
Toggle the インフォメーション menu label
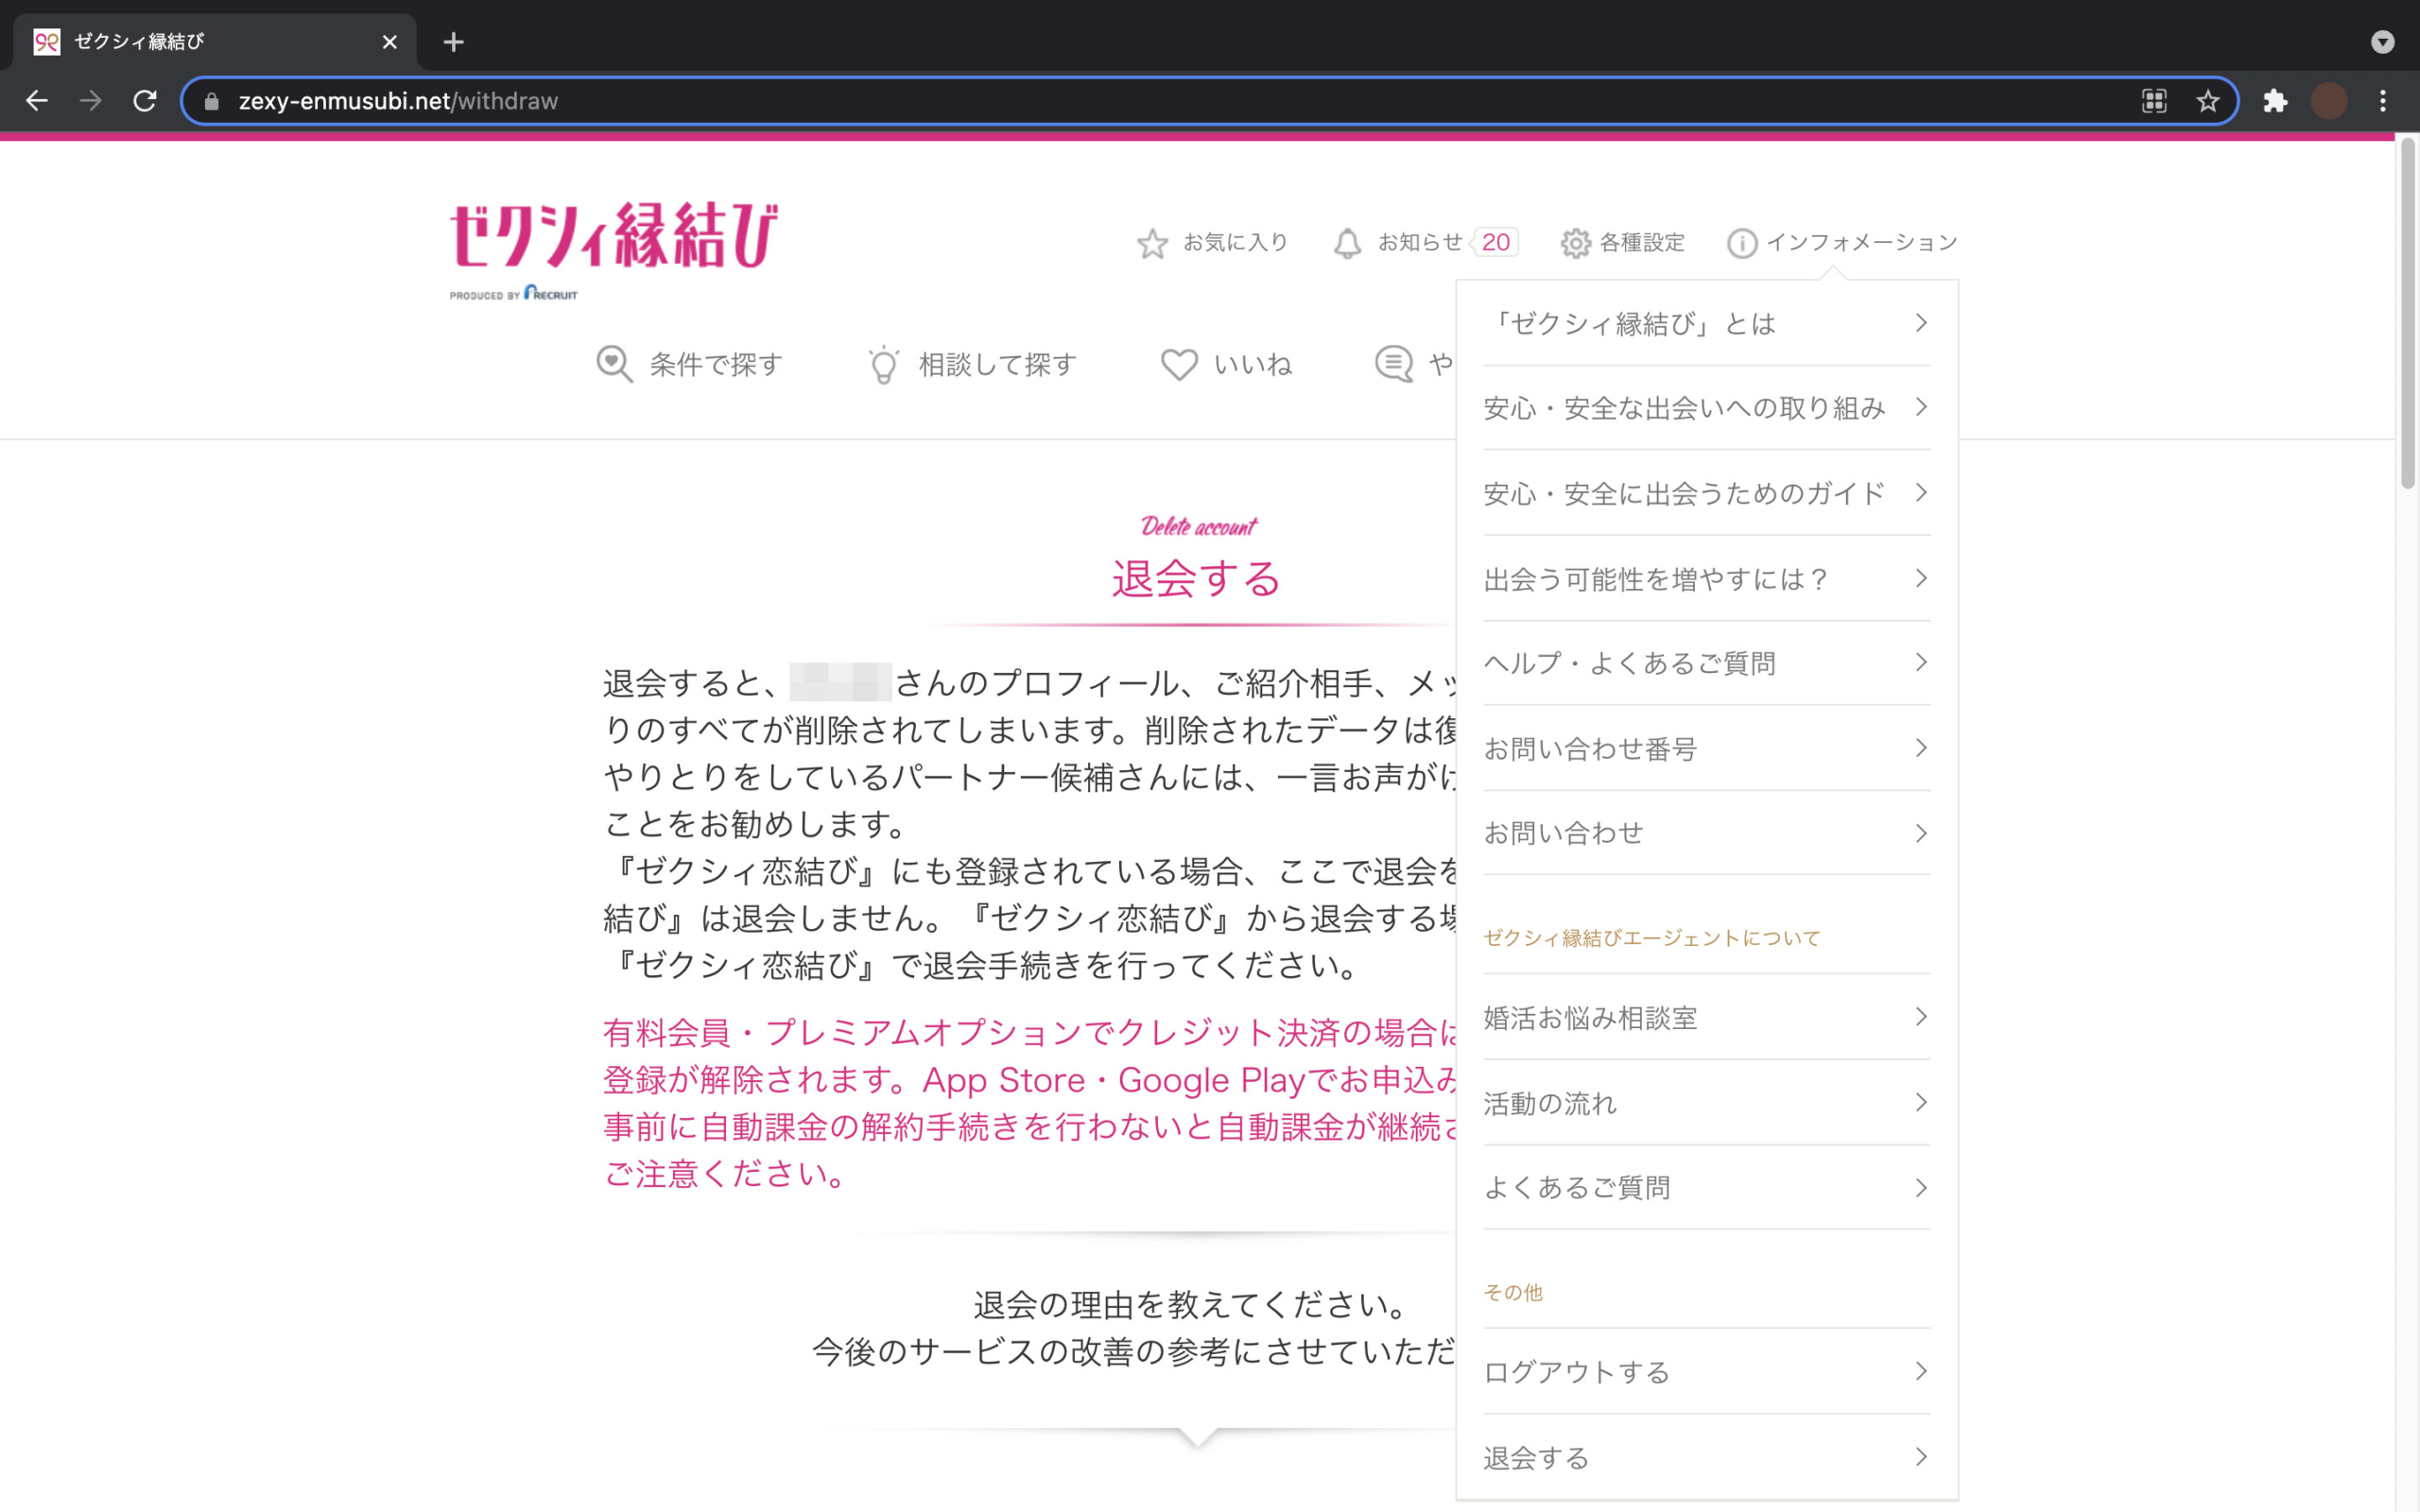(x=1862, y=242)
